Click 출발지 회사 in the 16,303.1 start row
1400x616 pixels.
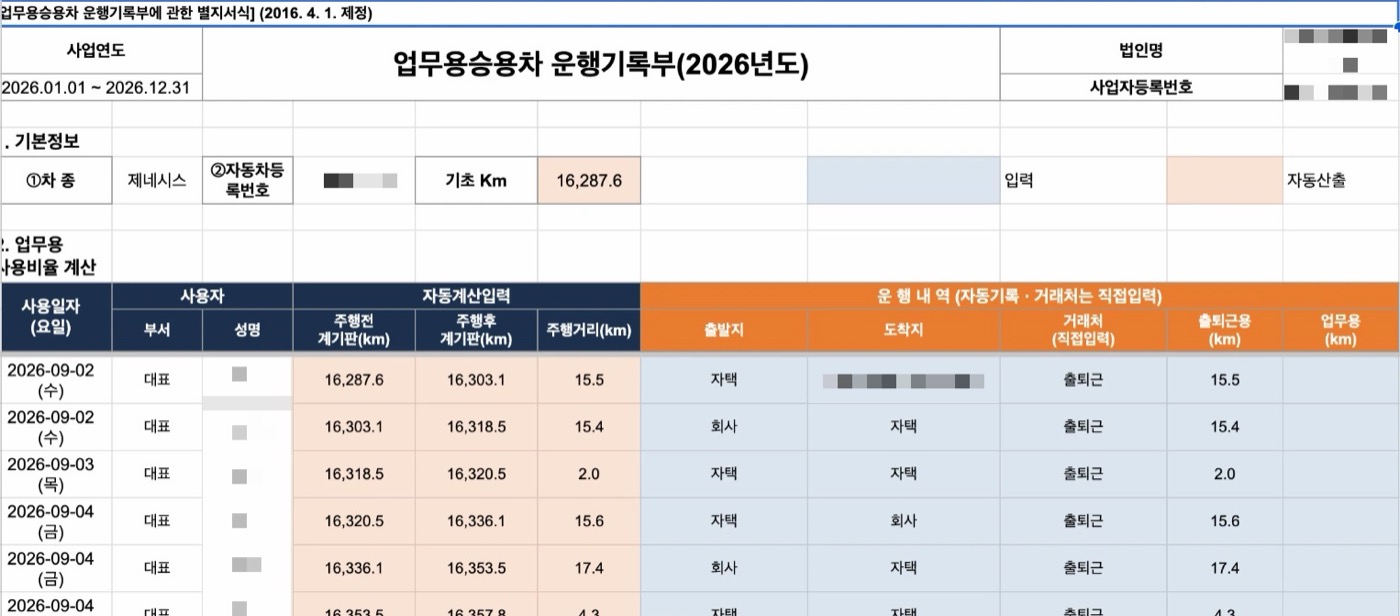[x=724, y=427]
